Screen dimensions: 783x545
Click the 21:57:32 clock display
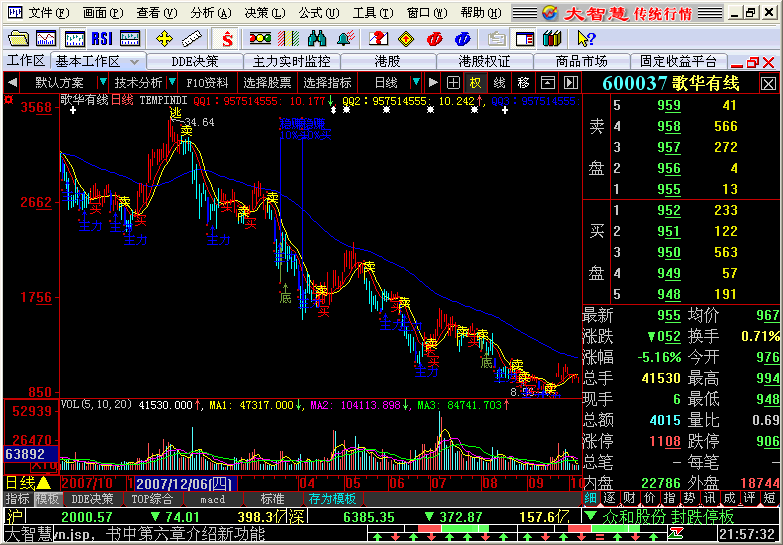point(748,533)
